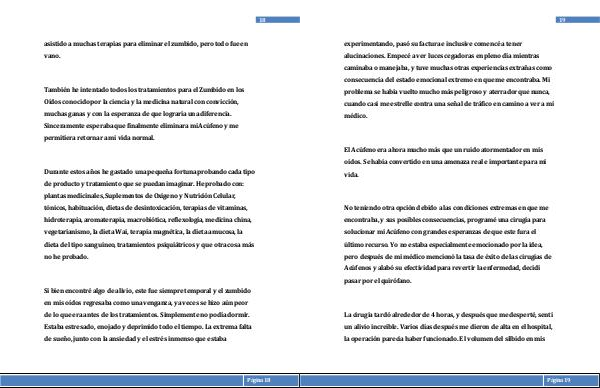Click the line starting 'No teniendo otra opción'
The image size is (600, 388).
[446, 208]
